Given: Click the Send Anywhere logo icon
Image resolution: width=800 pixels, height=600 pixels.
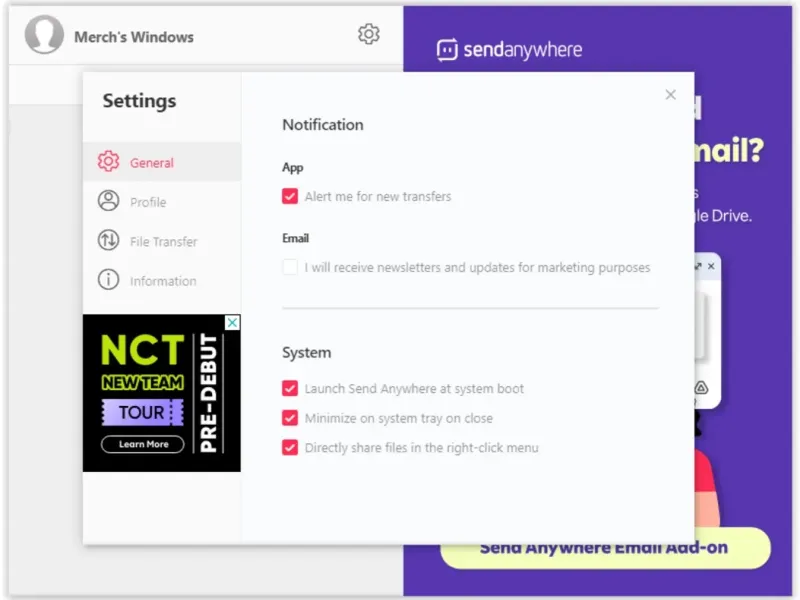Looking at the screenshot, I should pyautogui.click(x=447, y=50).
